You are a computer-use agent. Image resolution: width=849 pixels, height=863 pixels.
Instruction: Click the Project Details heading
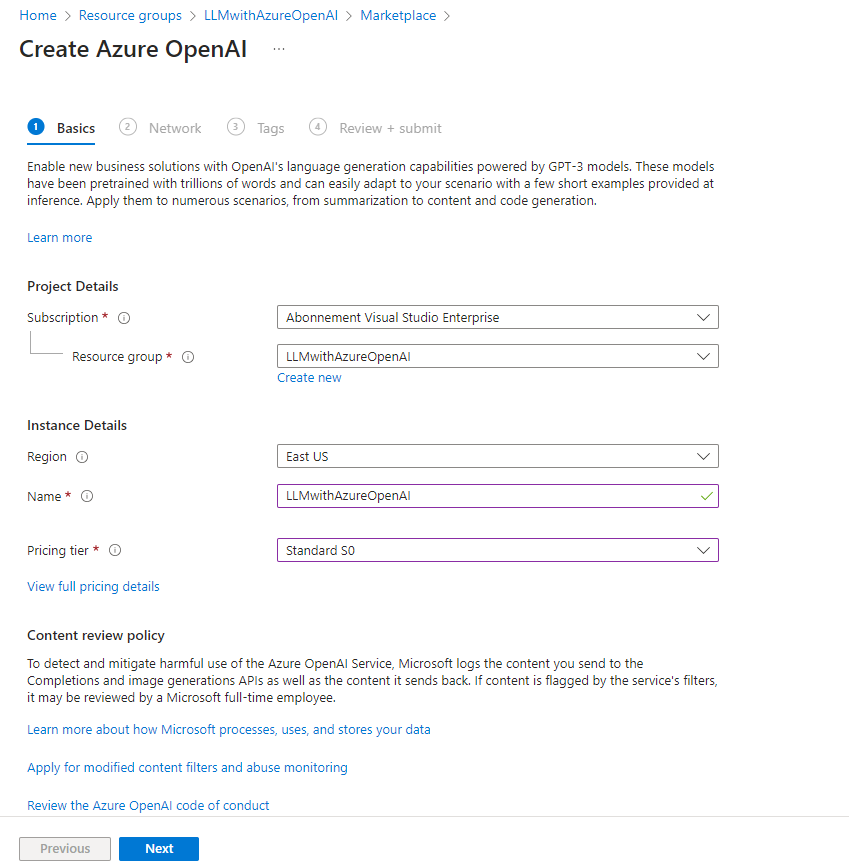pos(73,287)
